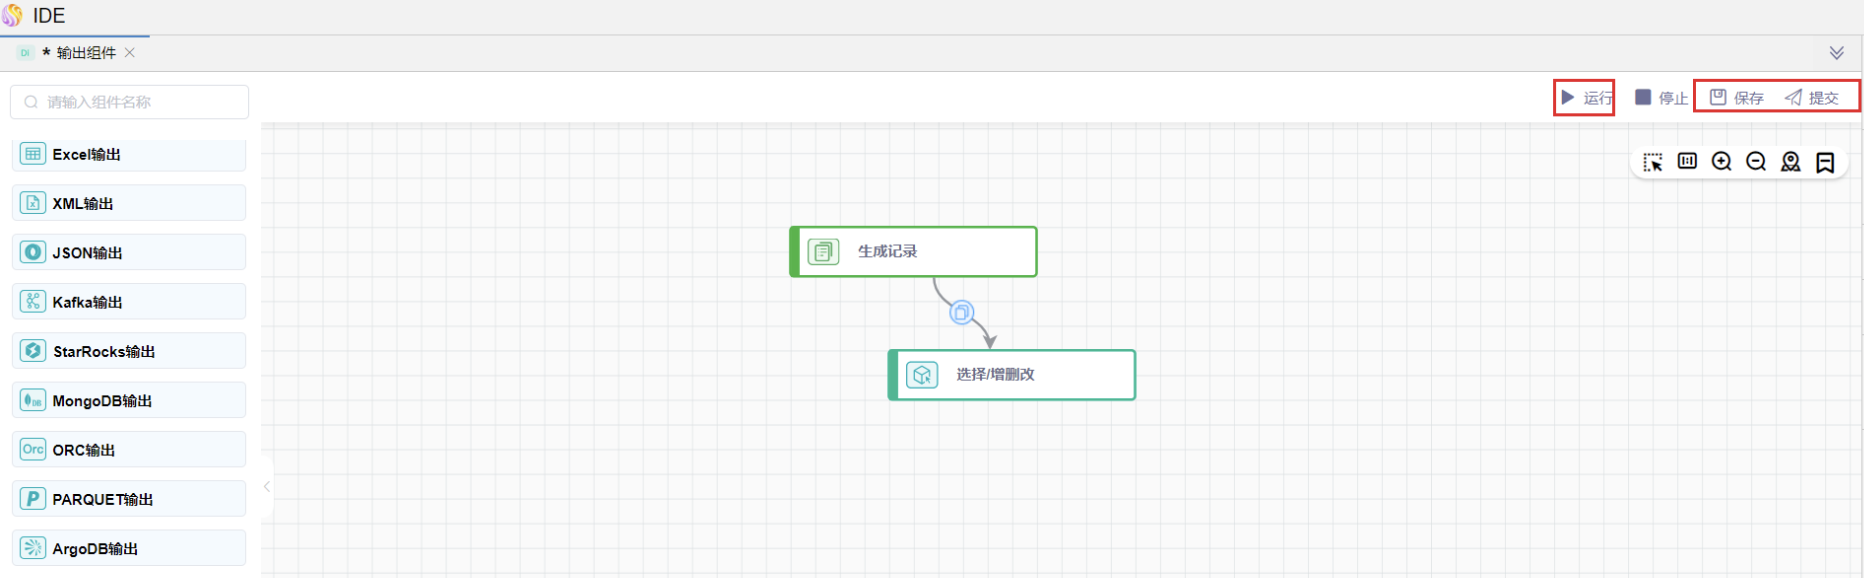Image resolution: width=1864 pixels, height=578 pixels.
Task: Zoom out of the canvas
Action: [1756, 162]
